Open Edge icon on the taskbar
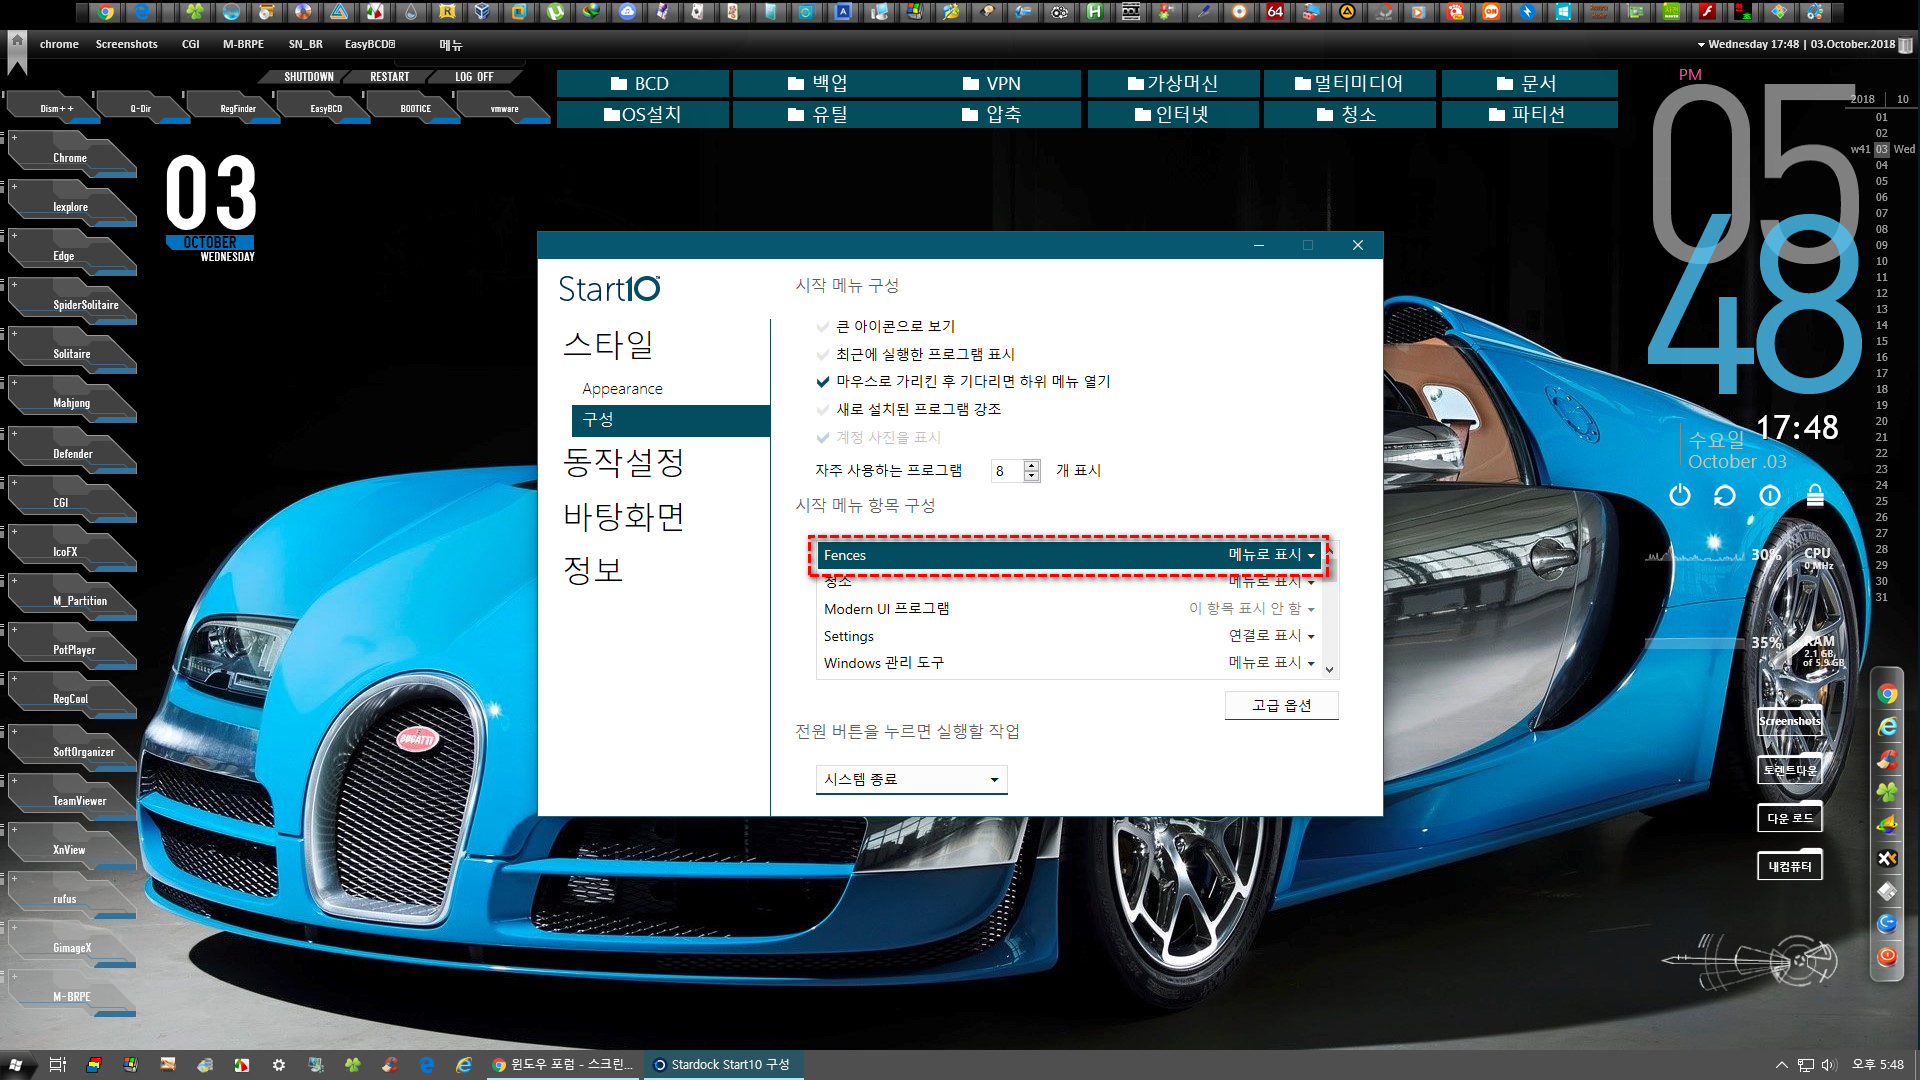The image size is (1920, 1080). click(x=427, y=1065)
